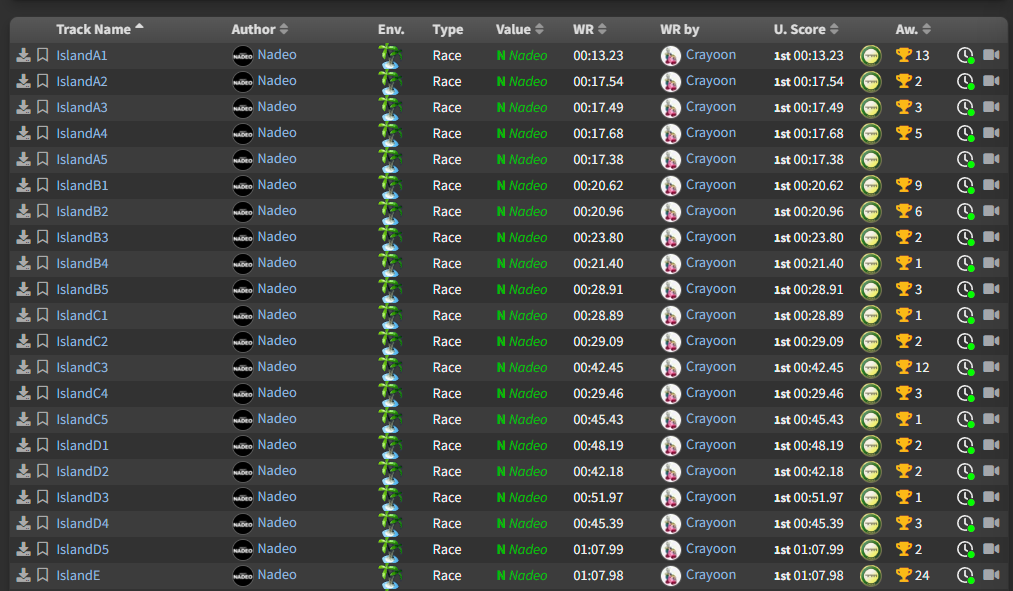Image resolution: width=1013 pixels, height=591 pixels.
Task: Open Crayoon's profile in IslandD4 row
Action: coord(711,523)
